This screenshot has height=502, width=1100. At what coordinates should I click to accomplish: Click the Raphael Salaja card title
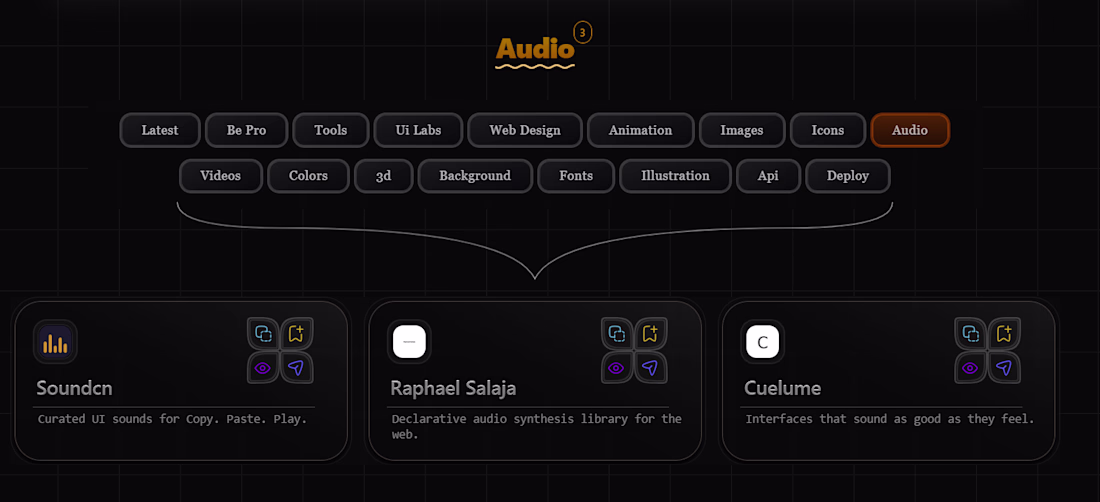pos(453,388)
